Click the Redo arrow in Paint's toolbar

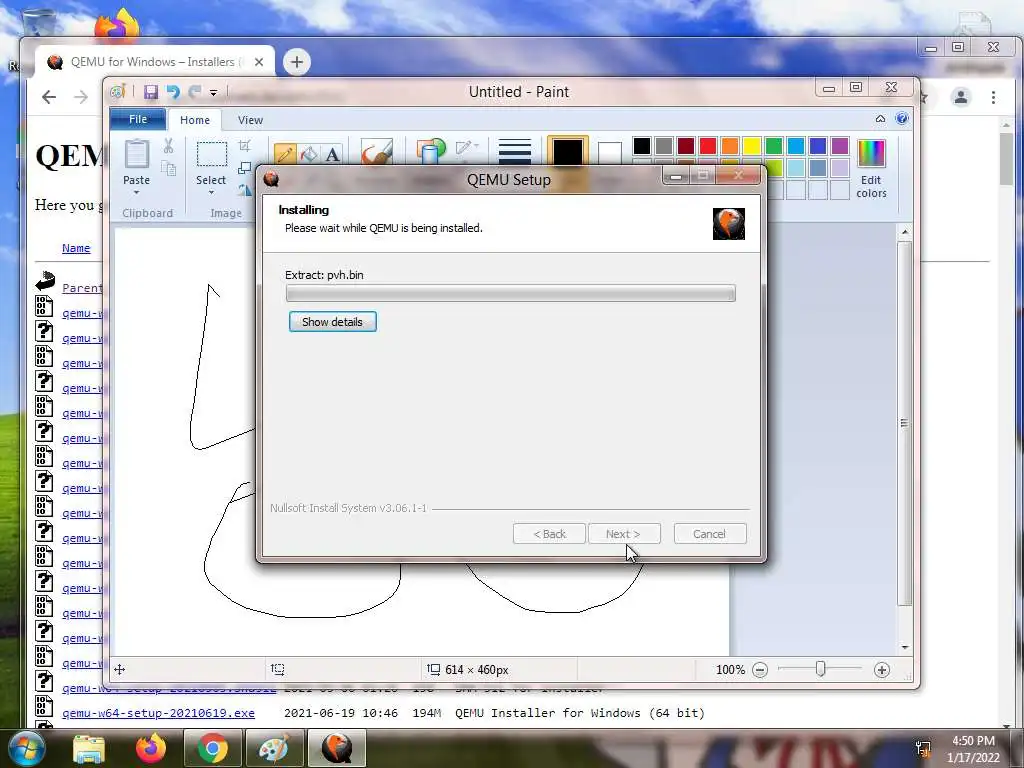coord(194,92)
